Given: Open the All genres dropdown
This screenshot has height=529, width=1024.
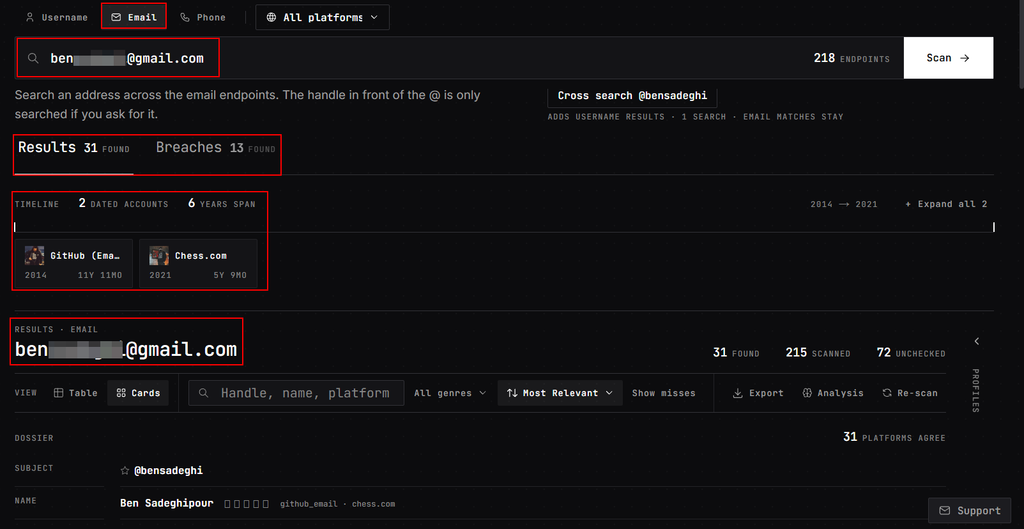Looking at the screenshot, I should point(451,393).
